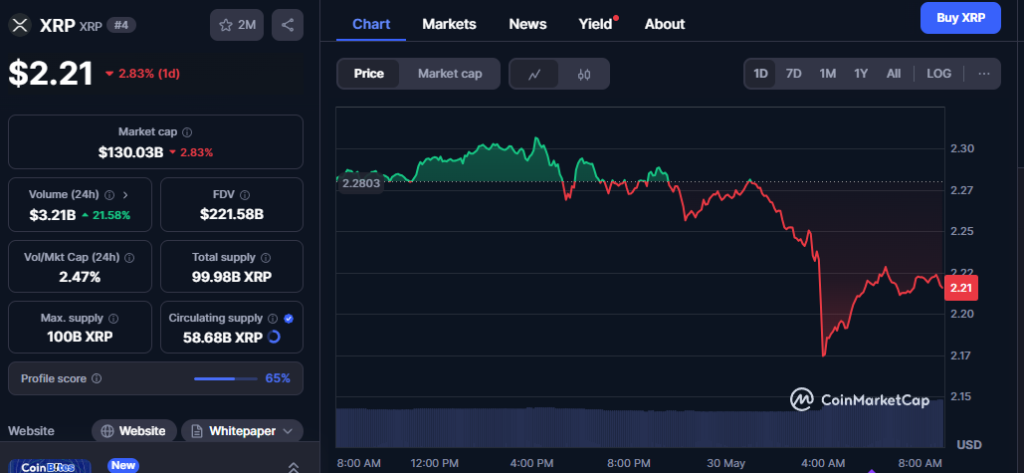
Task: Click the 65% profile score value
Action: (278, 378)
